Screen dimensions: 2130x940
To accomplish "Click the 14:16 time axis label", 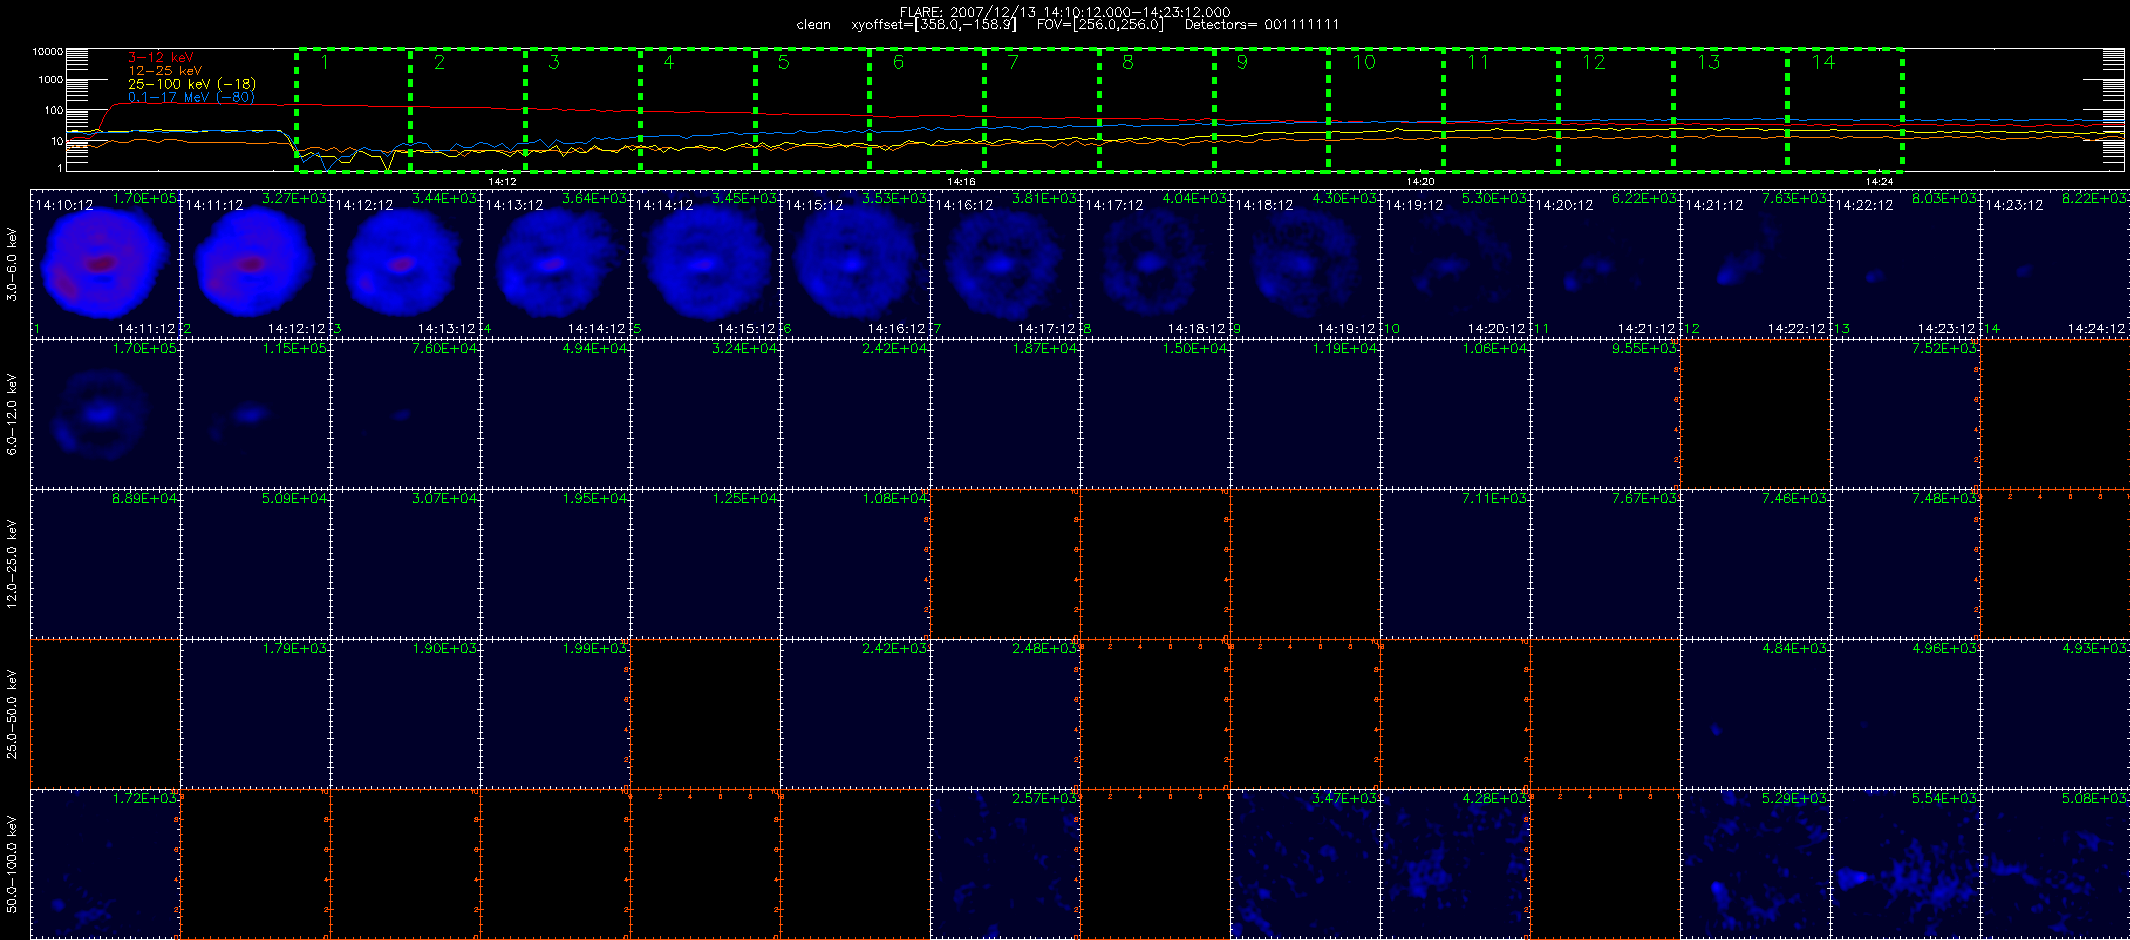I will point(961,182).
